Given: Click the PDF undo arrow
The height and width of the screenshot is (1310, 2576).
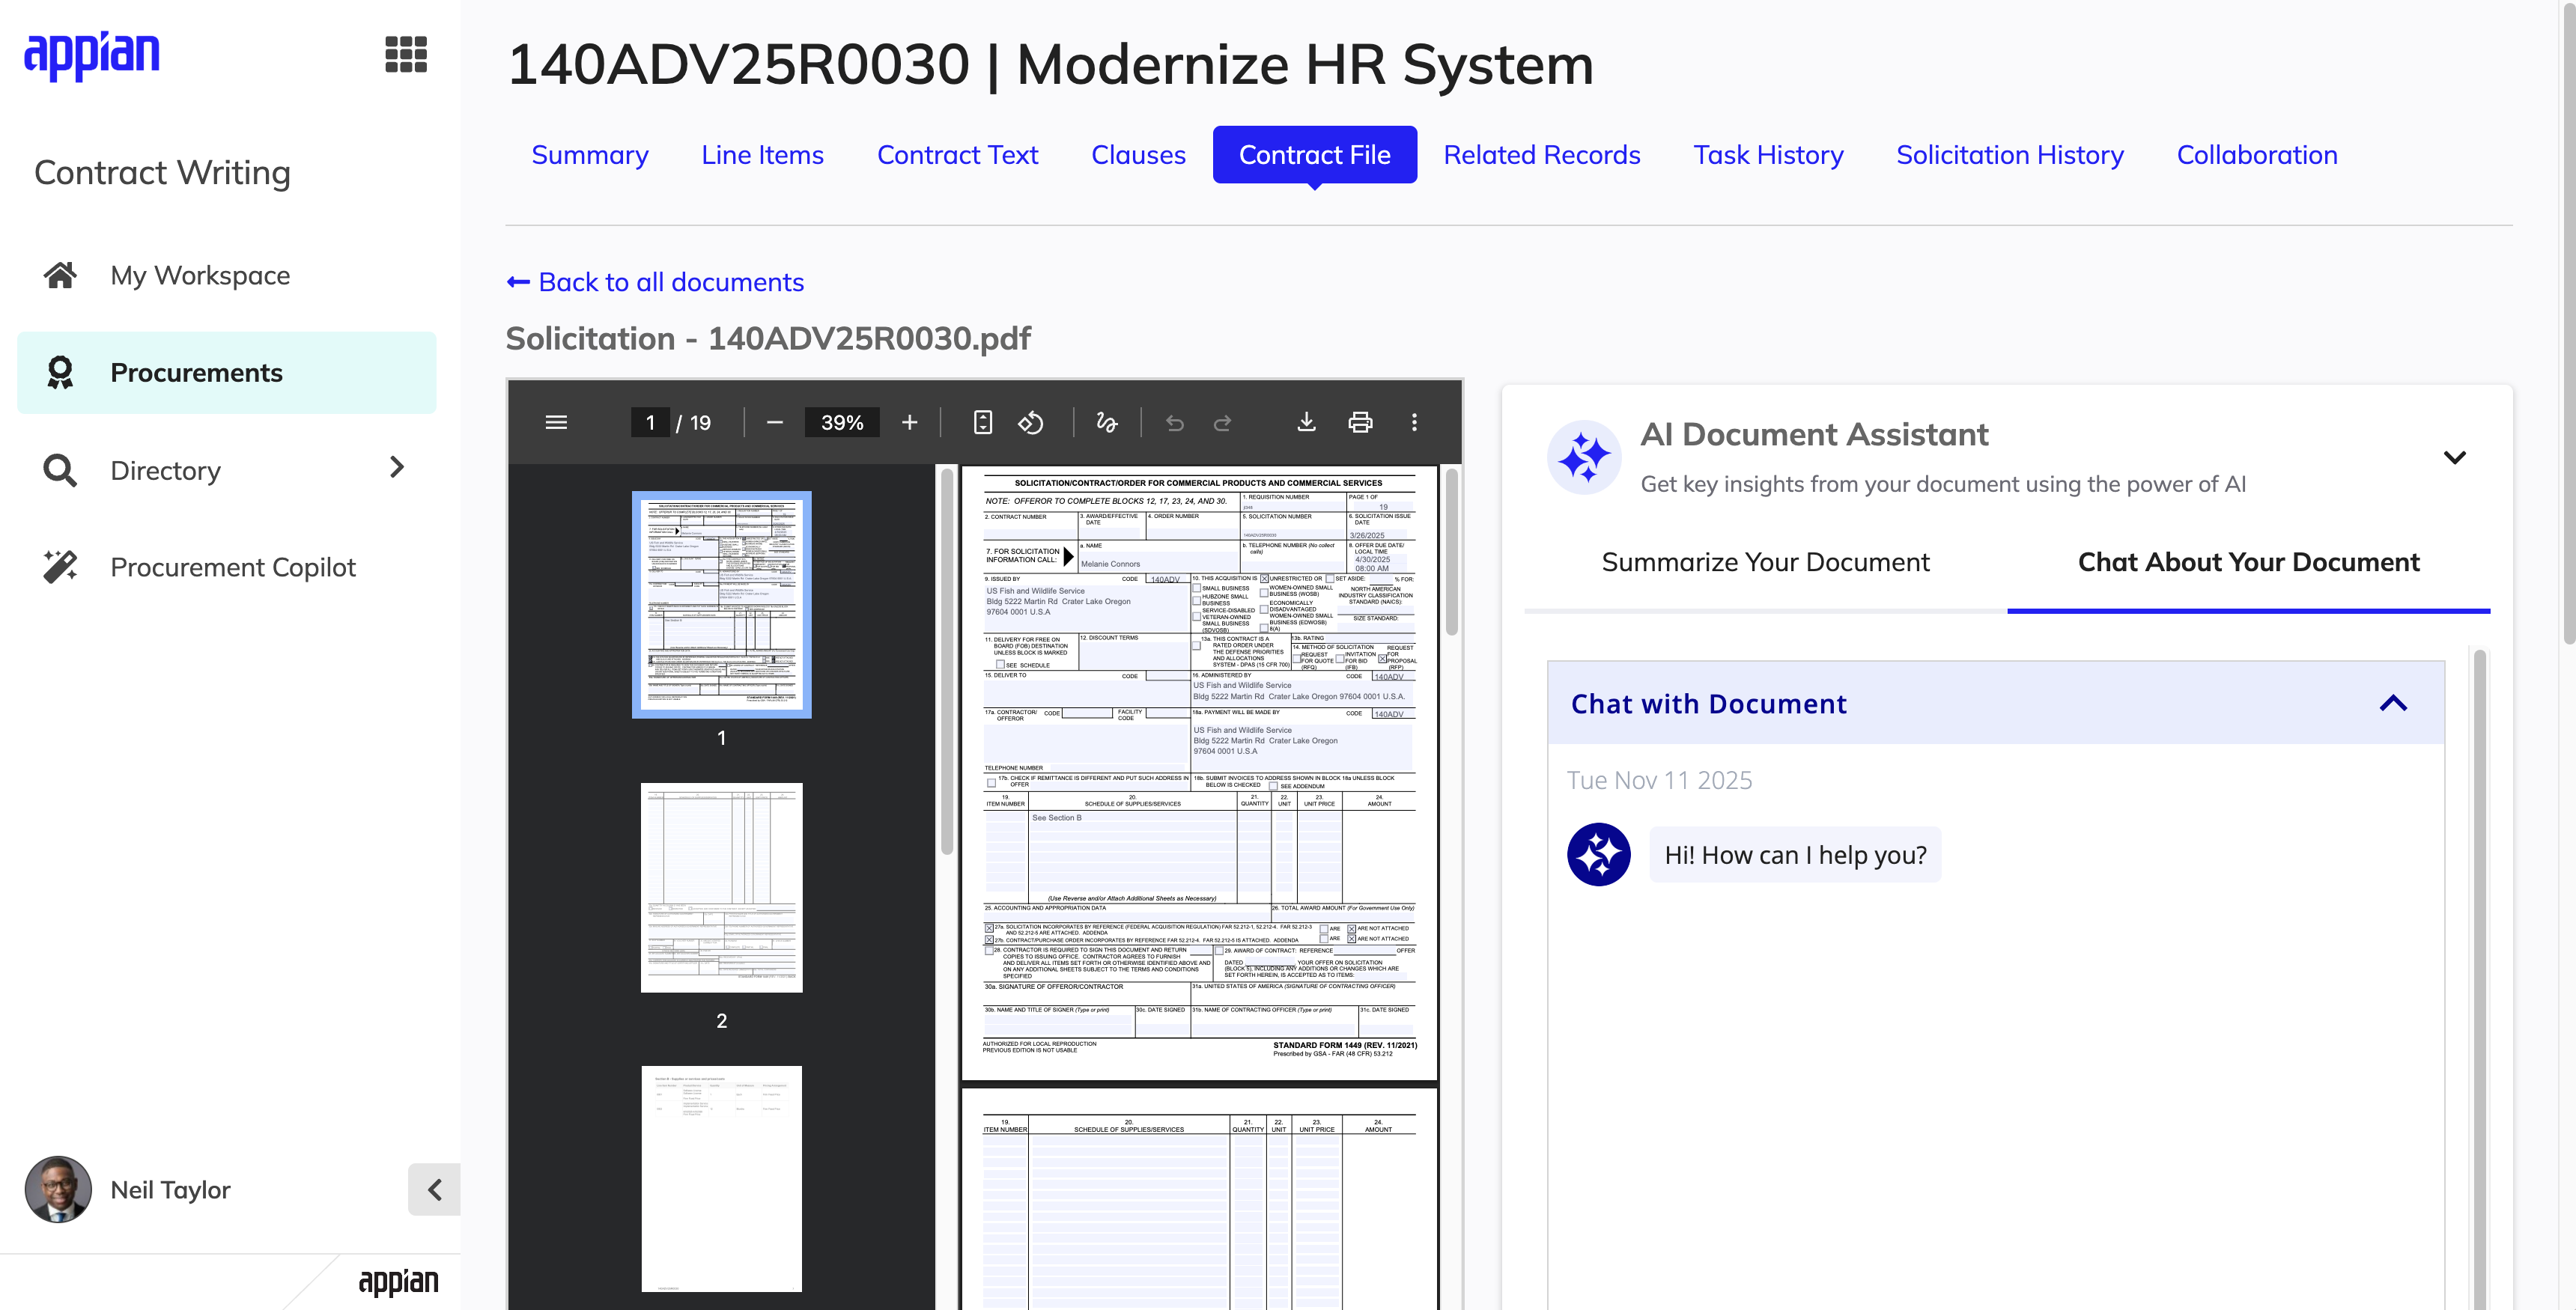Looking at the screenshot, I should click(x=1175, y=423).
